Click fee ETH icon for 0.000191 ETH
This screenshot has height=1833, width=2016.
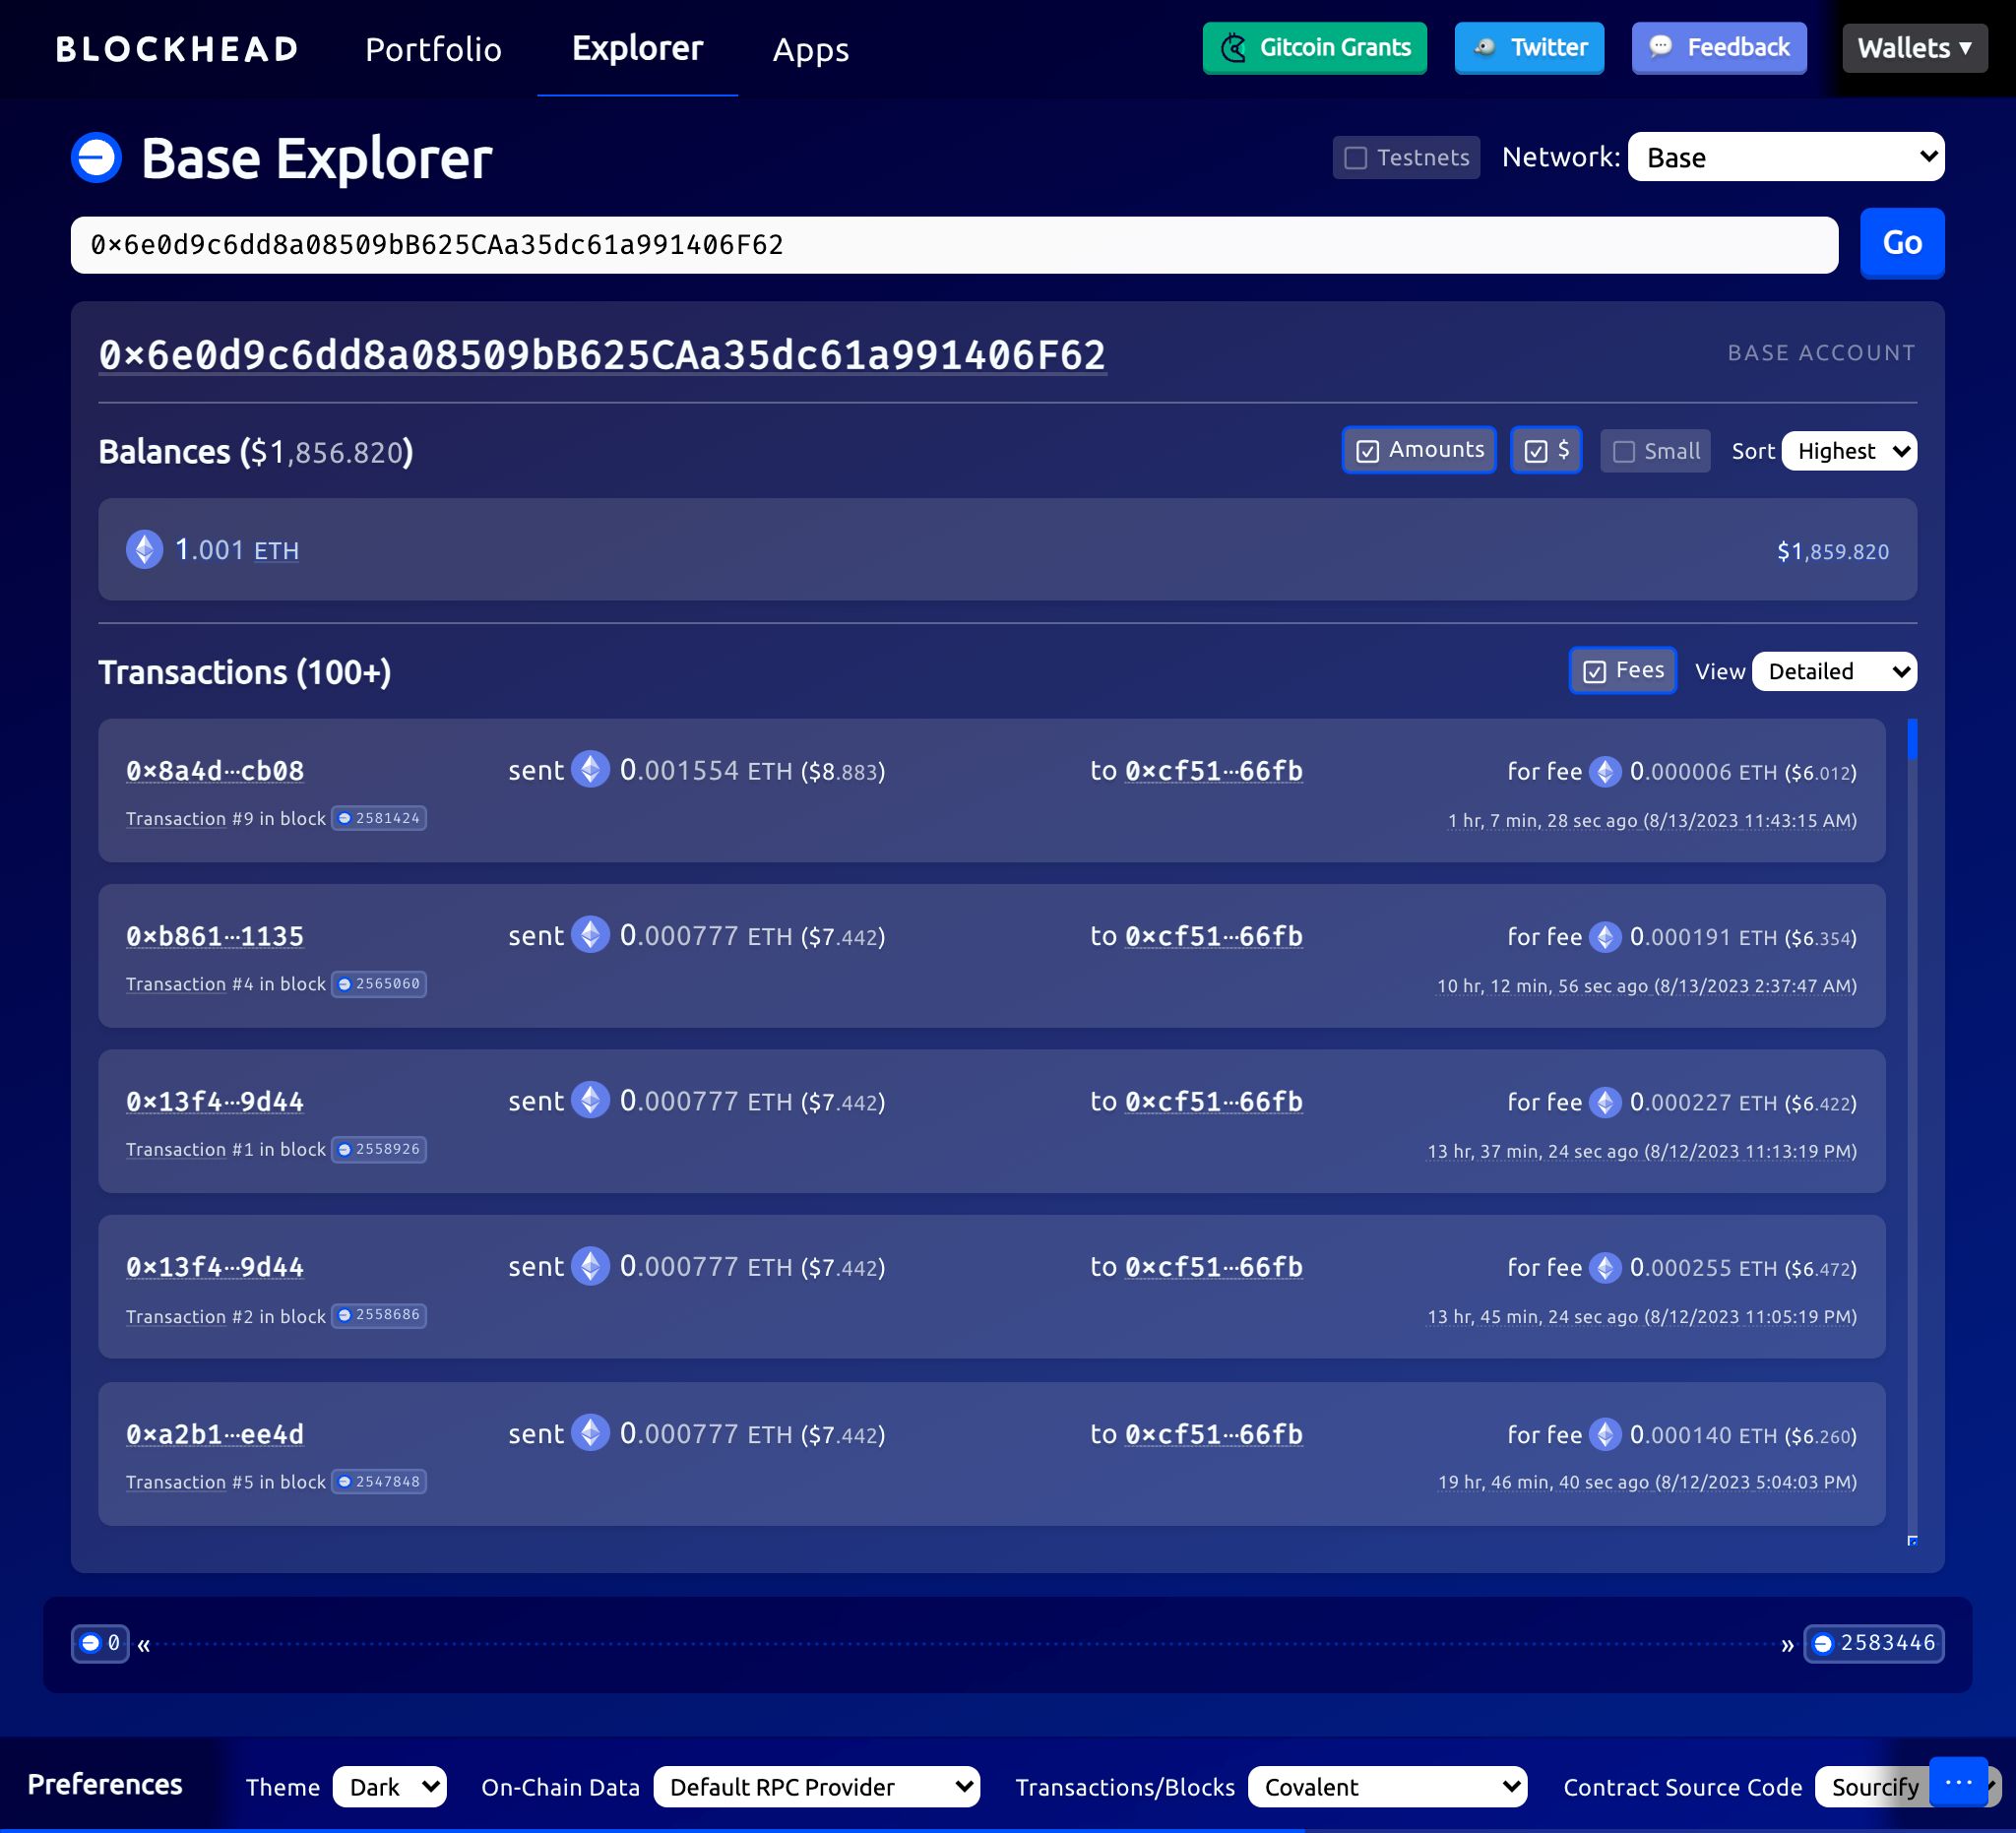click(x=1605, y=936)
